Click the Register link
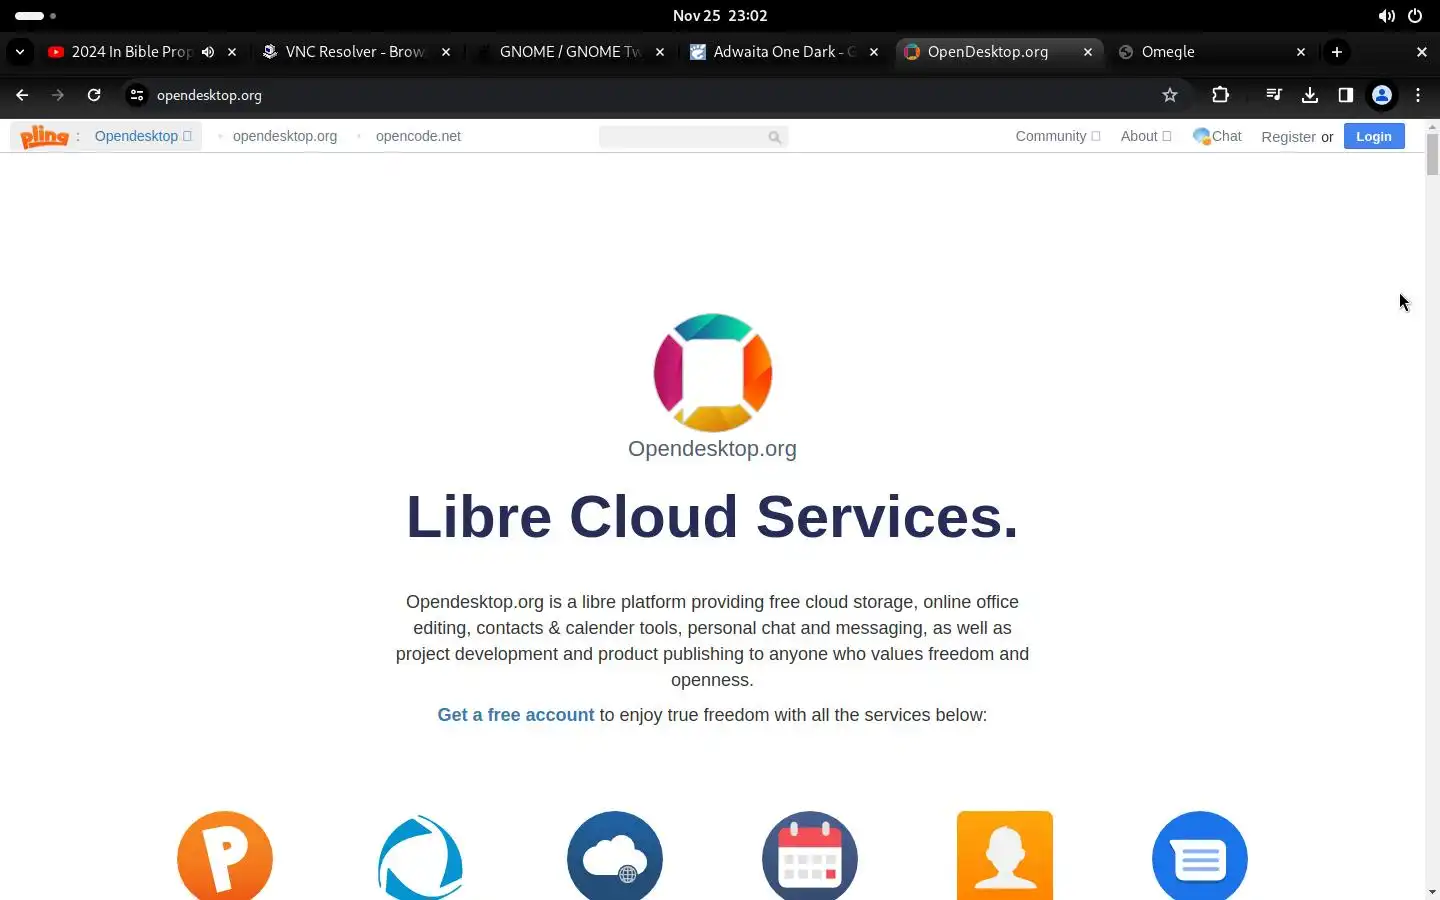 1288,137
